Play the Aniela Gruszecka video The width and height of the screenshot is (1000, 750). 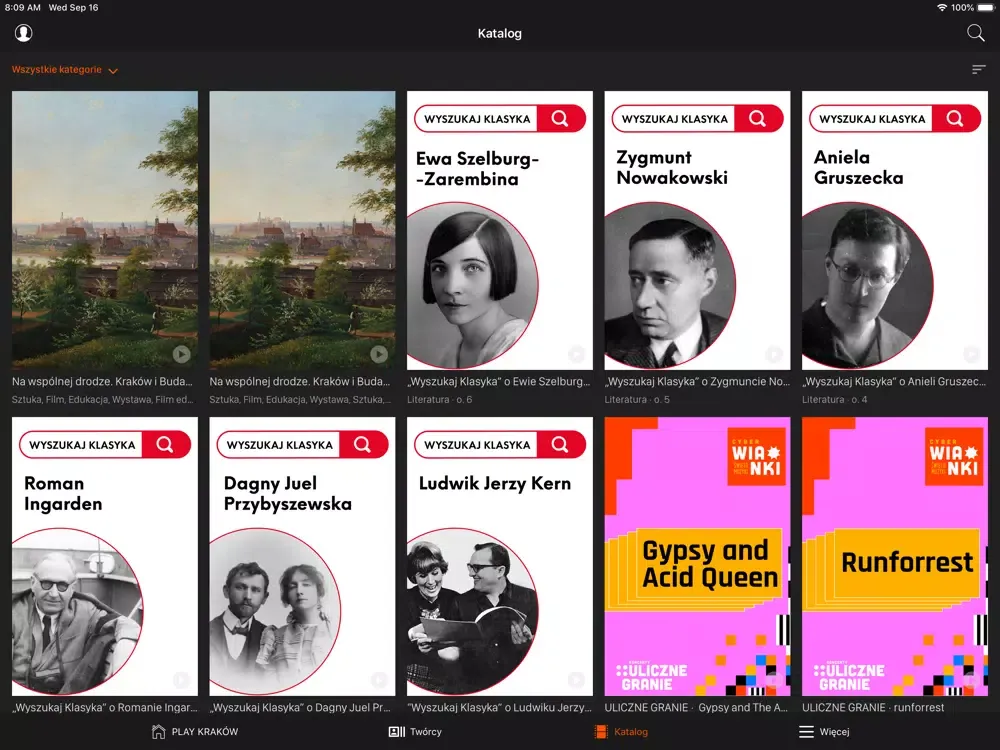[x=971, y=354]
